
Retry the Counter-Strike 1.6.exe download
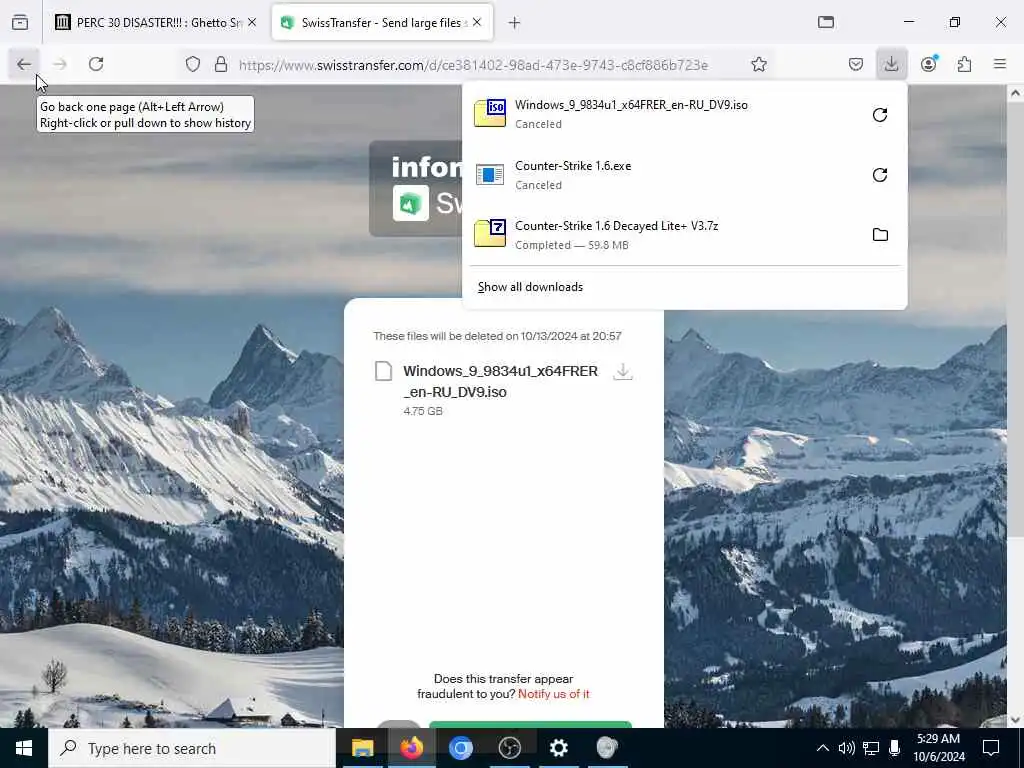pos(880,175)
